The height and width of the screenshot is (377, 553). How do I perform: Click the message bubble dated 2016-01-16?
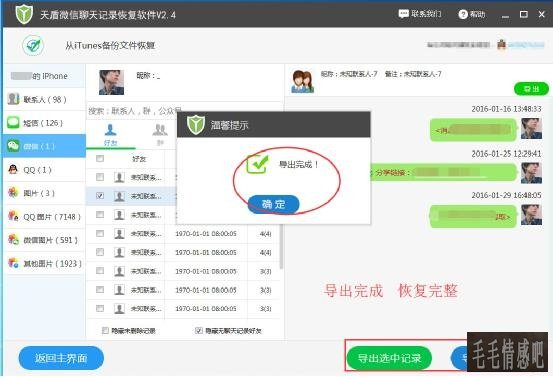[x=473, y=130]
